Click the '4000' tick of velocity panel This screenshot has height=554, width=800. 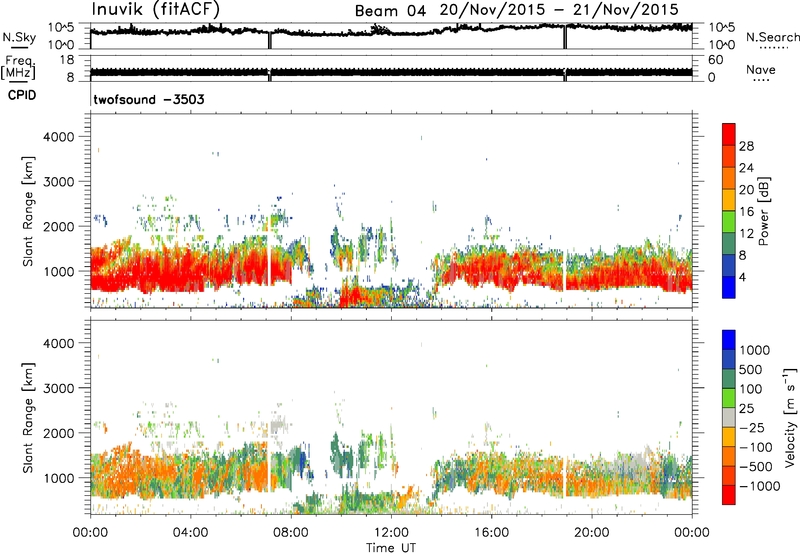pos(59,343)
